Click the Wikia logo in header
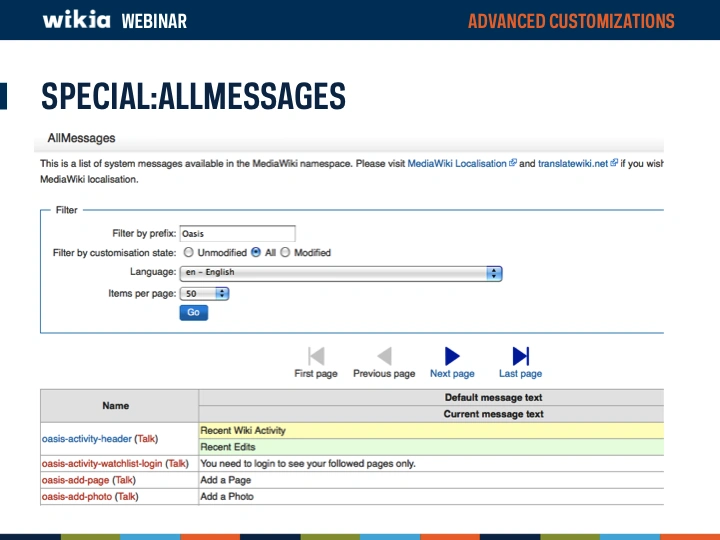Viewport: 720px width, 540px height. click(76, 20)
